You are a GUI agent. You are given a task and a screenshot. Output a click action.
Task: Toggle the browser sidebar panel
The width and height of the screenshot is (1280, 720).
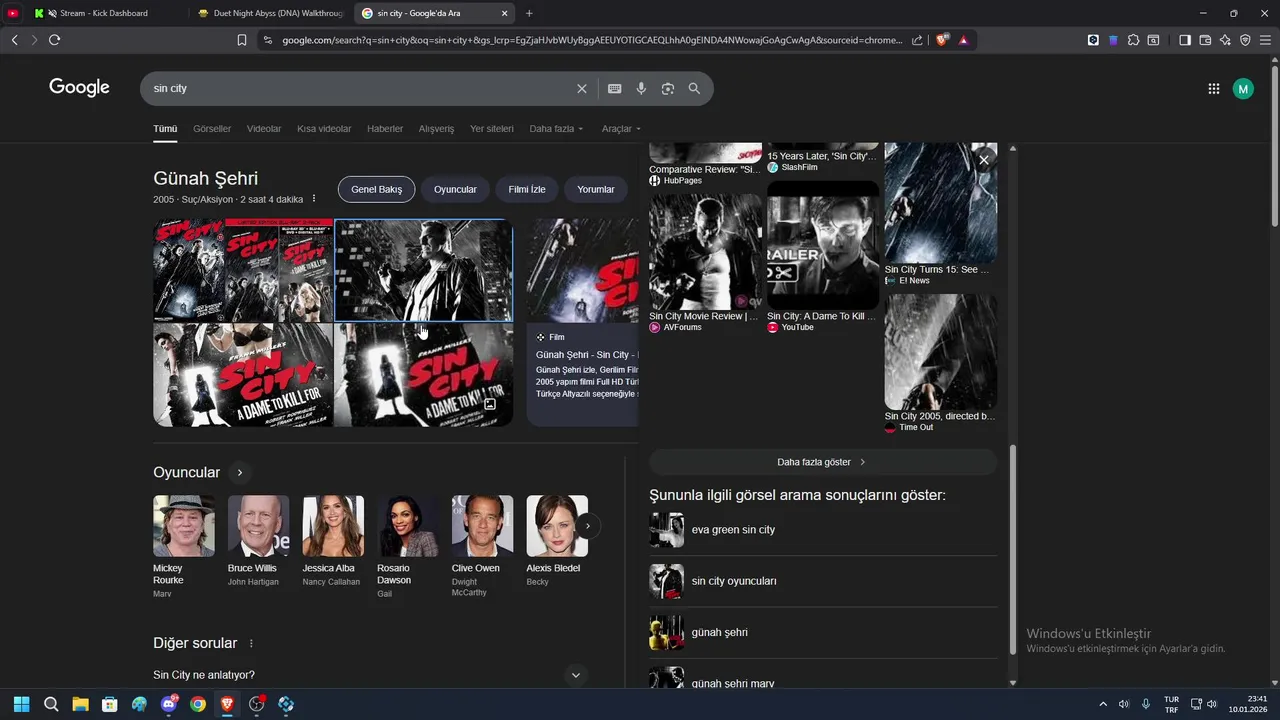(1185, 40)
